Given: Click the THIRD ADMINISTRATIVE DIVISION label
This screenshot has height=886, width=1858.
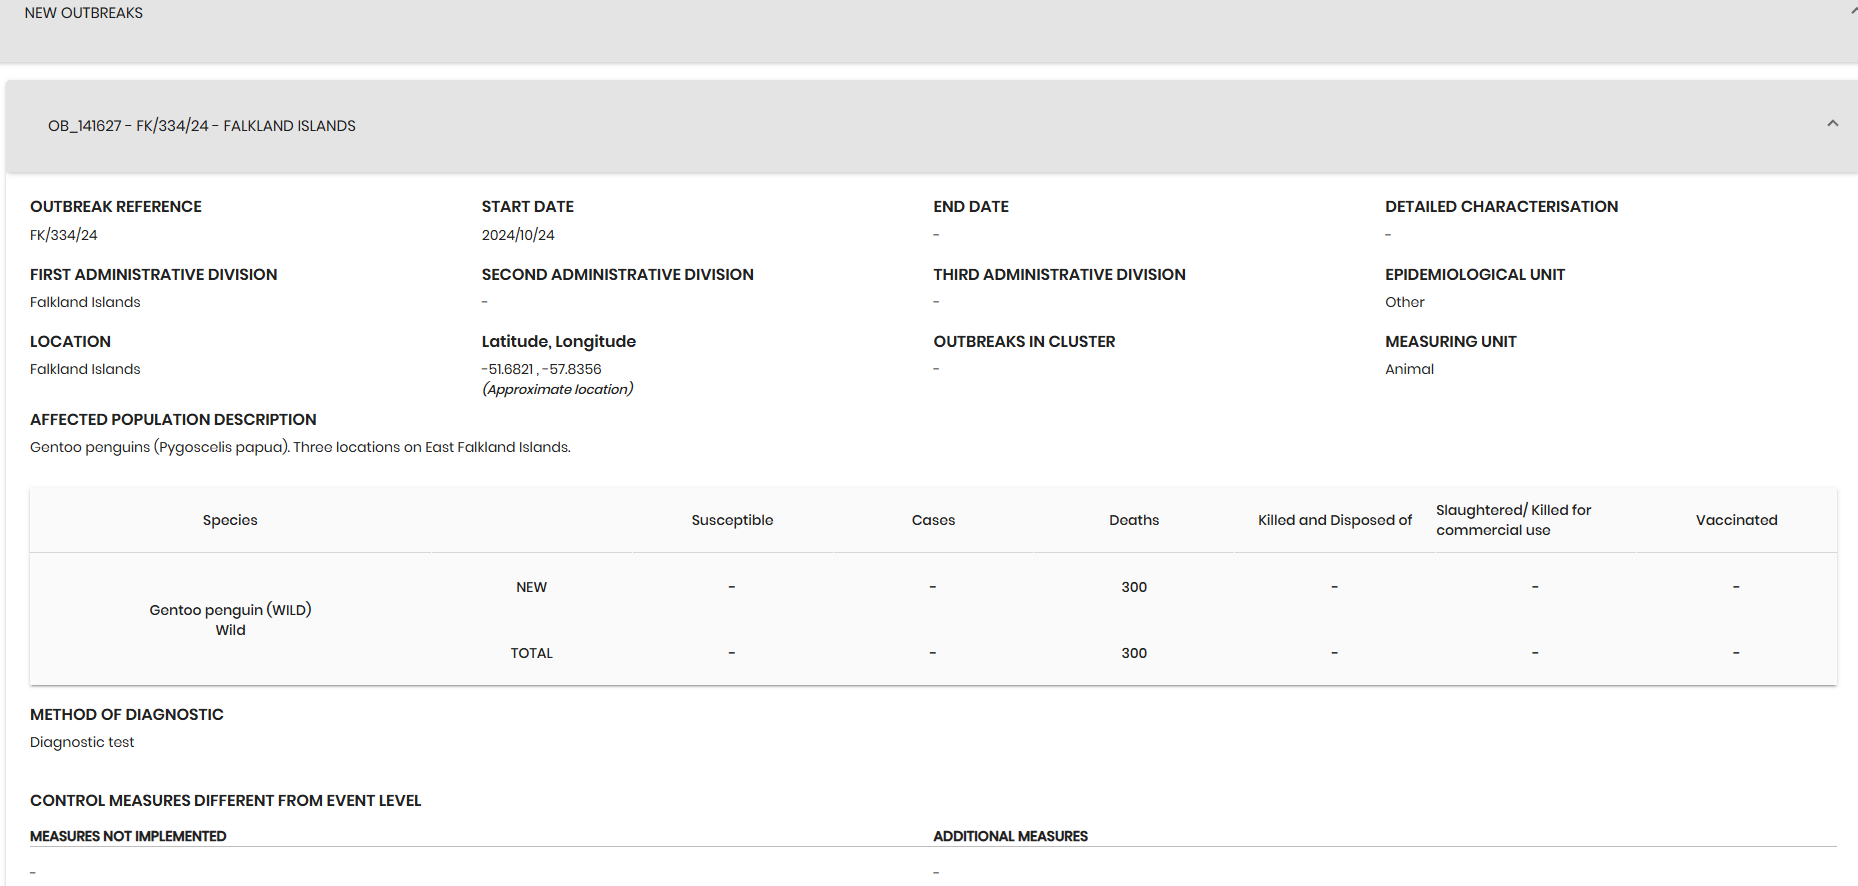Looking at the screenshot, I should click(1060, 275).
